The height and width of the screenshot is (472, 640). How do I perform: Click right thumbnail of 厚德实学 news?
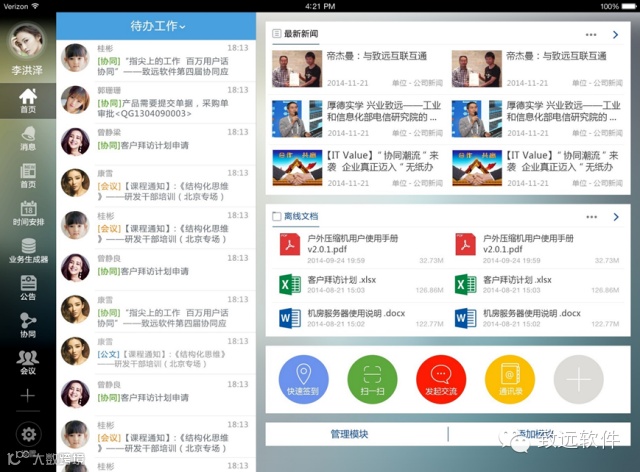point(477,119)
